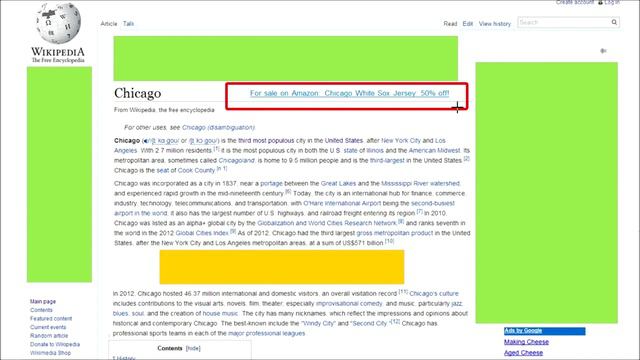Open Random article sidebar link
This screenshot has width=640, height=360.
click(49, 336)
